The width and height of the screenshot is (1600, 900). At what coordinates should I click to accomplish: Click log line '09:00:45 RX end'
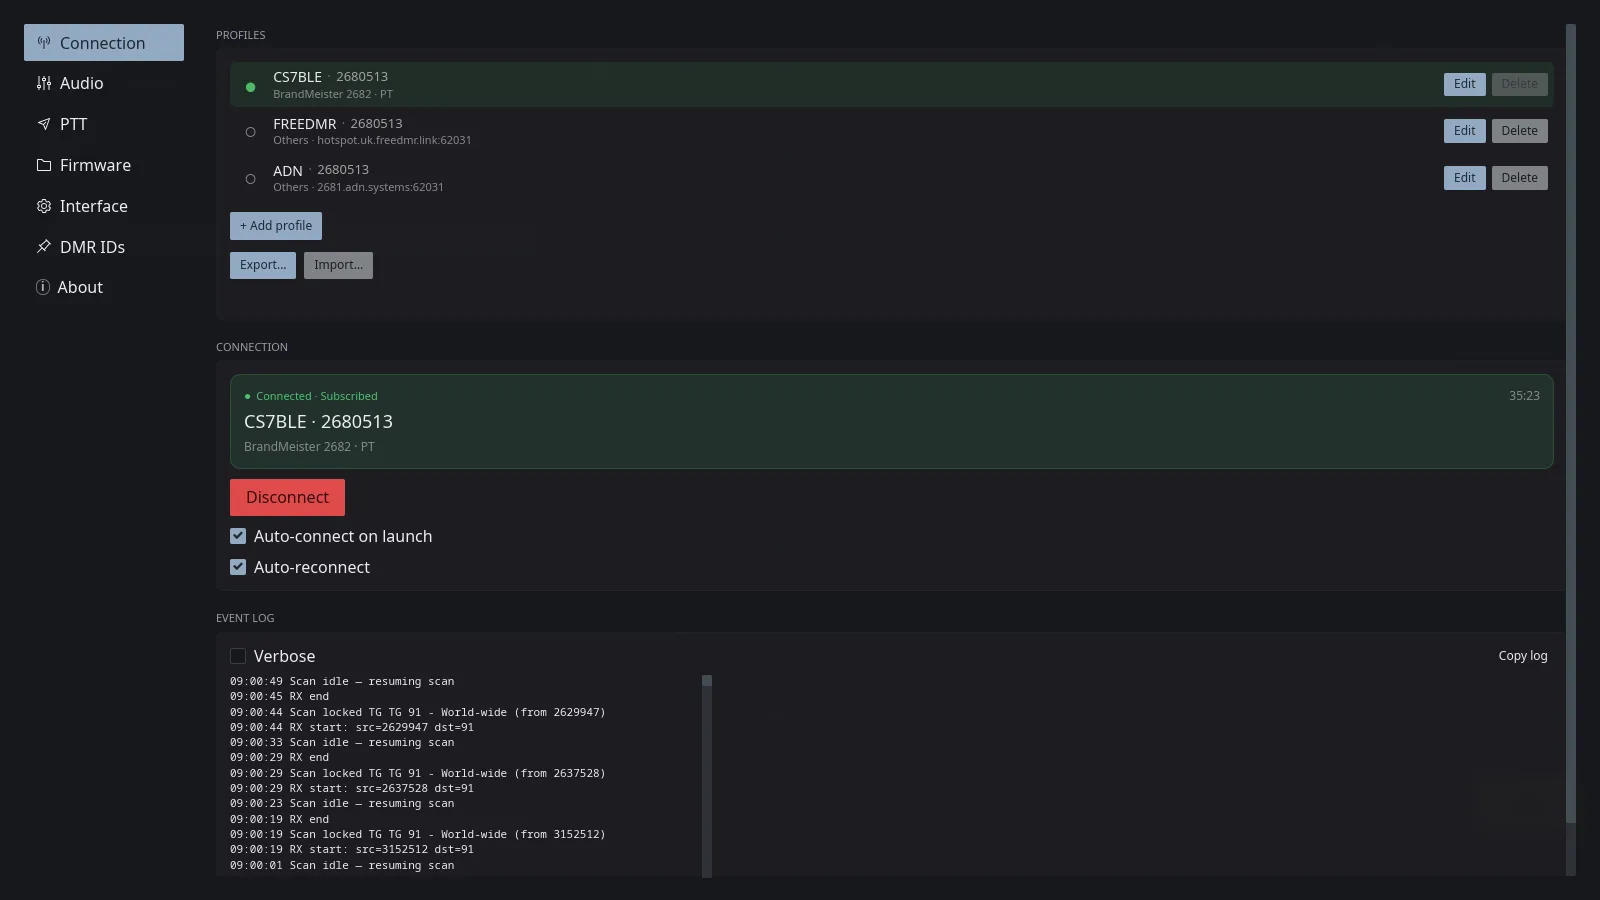279,696
